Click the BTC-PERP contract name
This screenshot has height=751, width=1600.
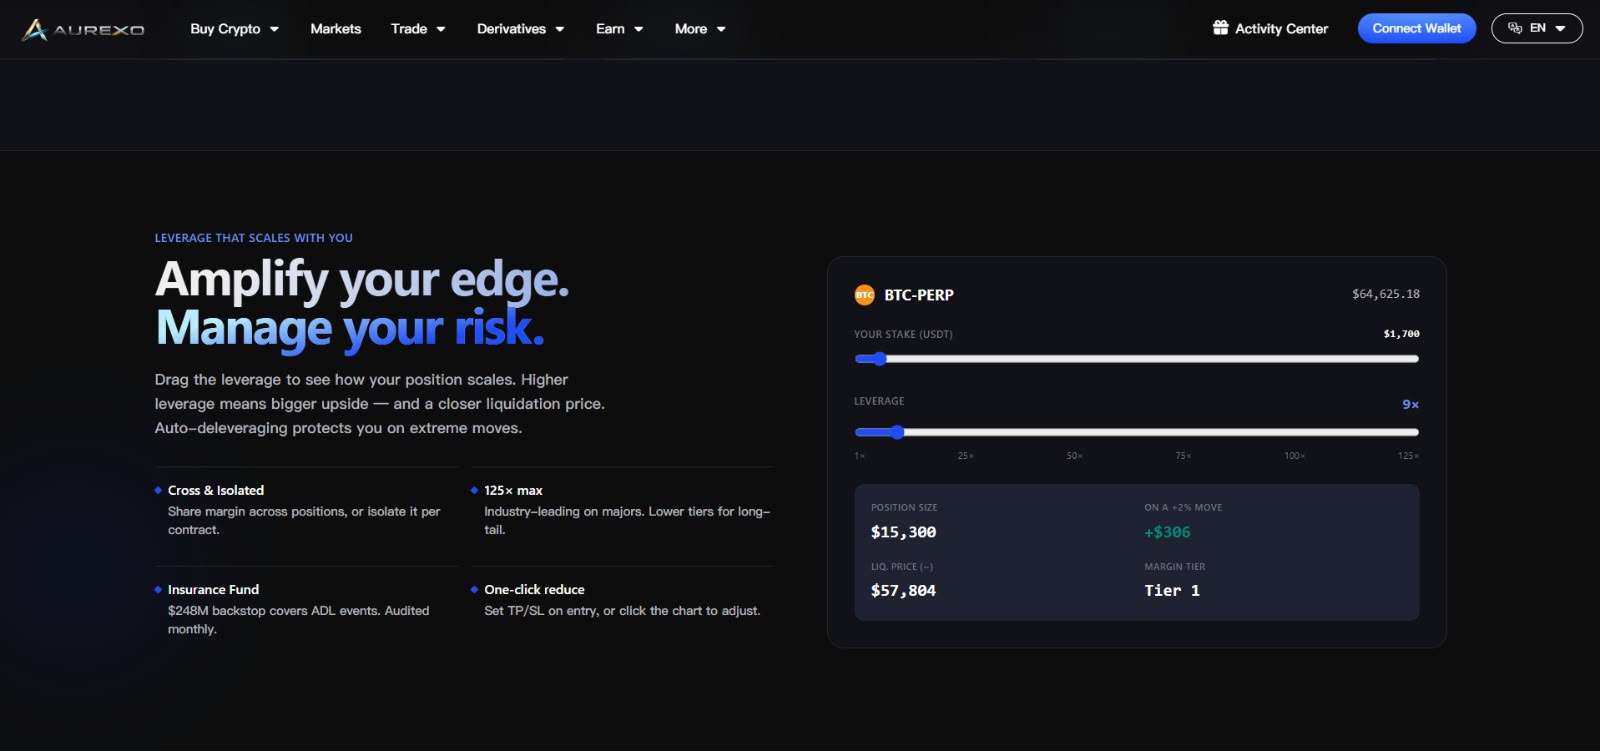tap(919, 295)
